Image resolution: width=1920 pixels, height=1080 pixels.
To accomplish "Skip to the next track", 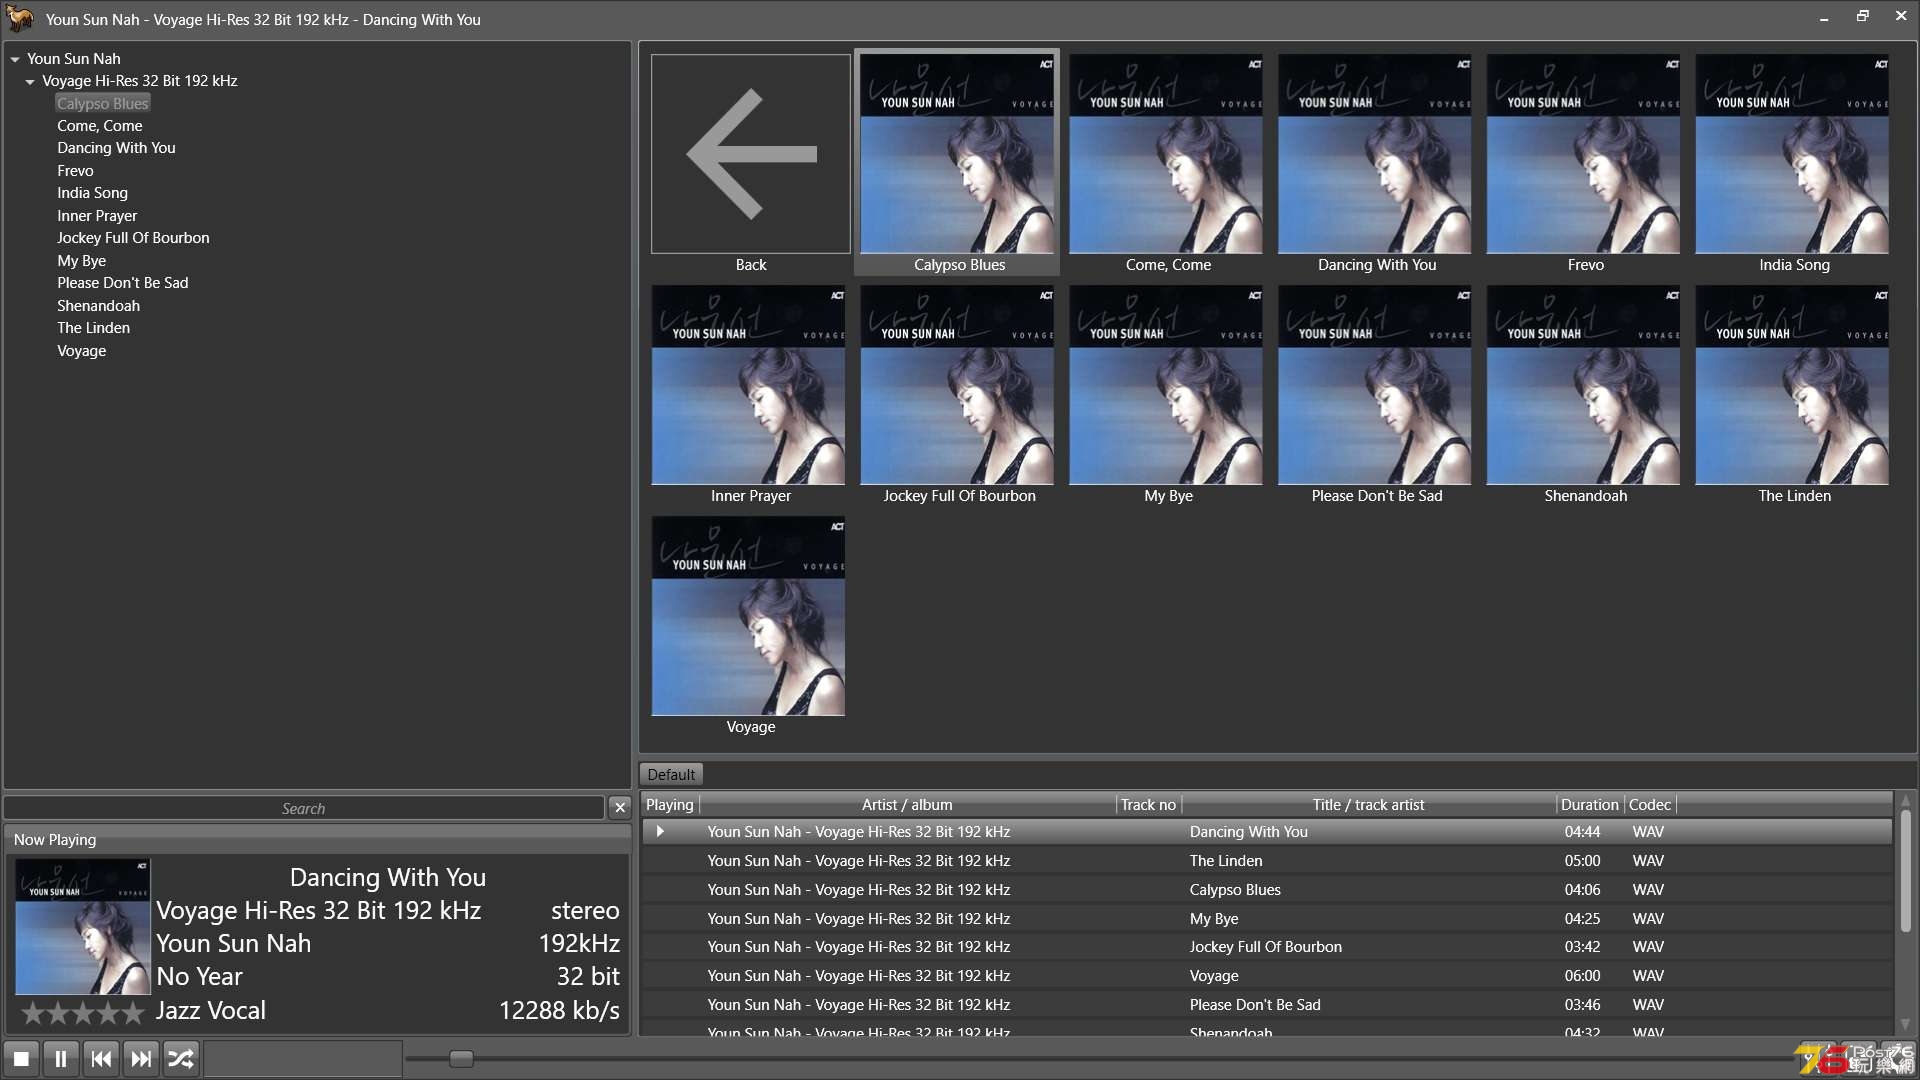I will point(141,1058).
